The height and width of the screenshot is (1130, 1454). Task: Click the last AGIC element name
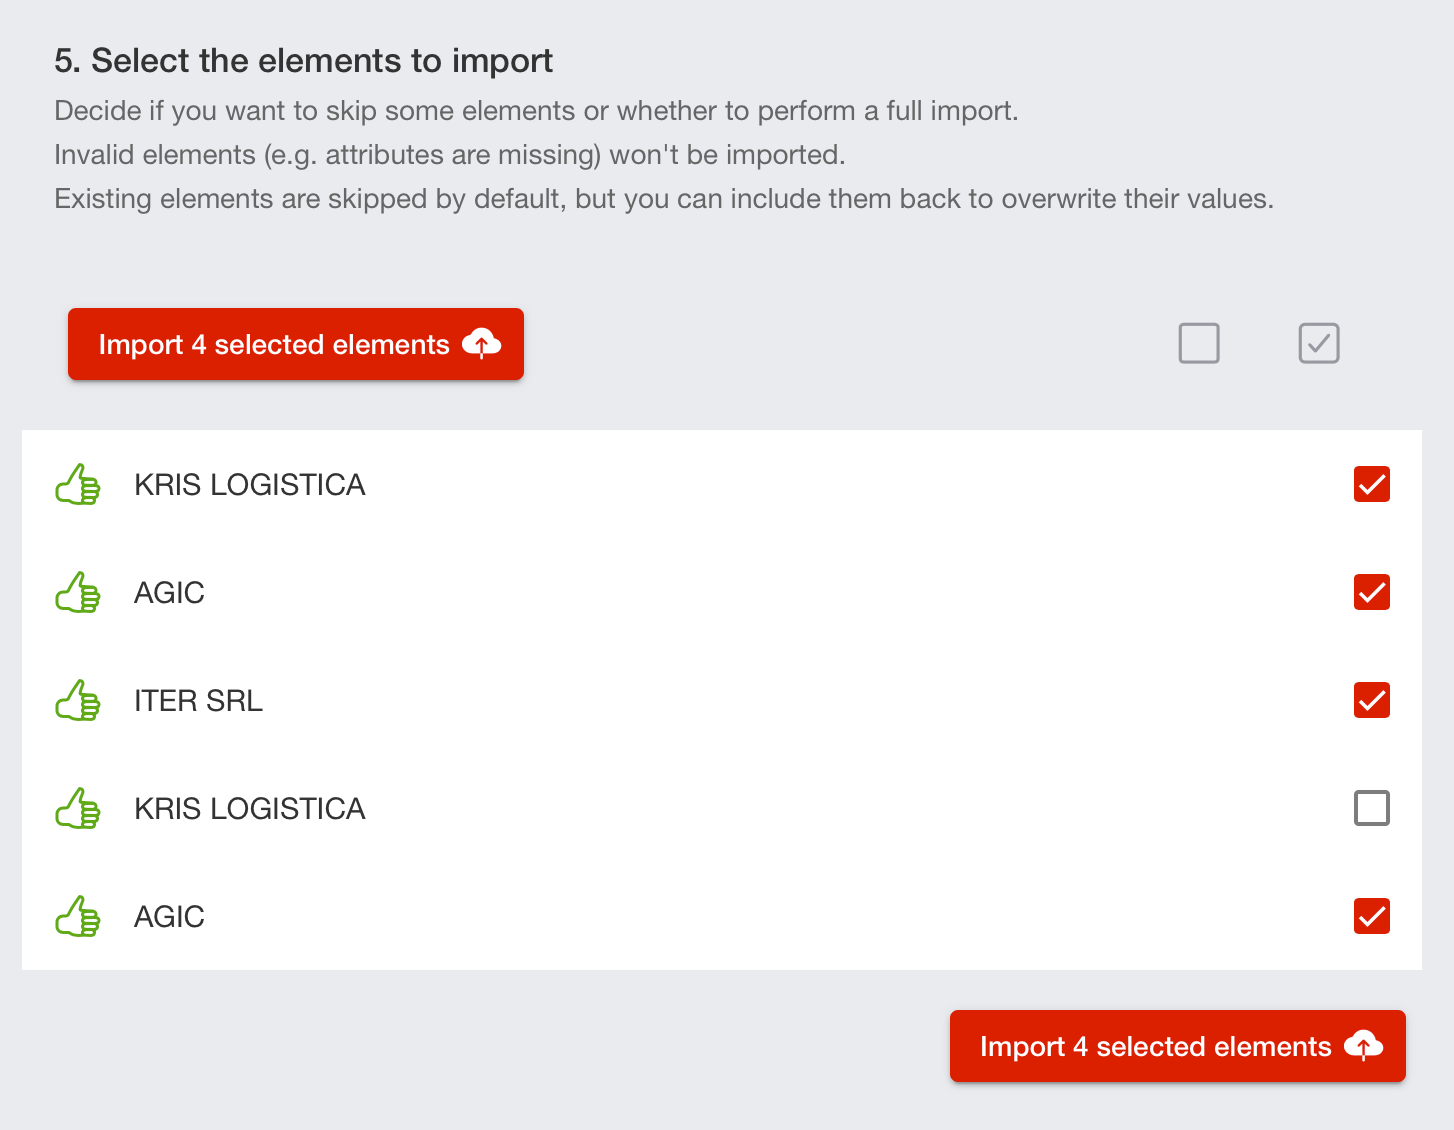click(x=169, y=917)
